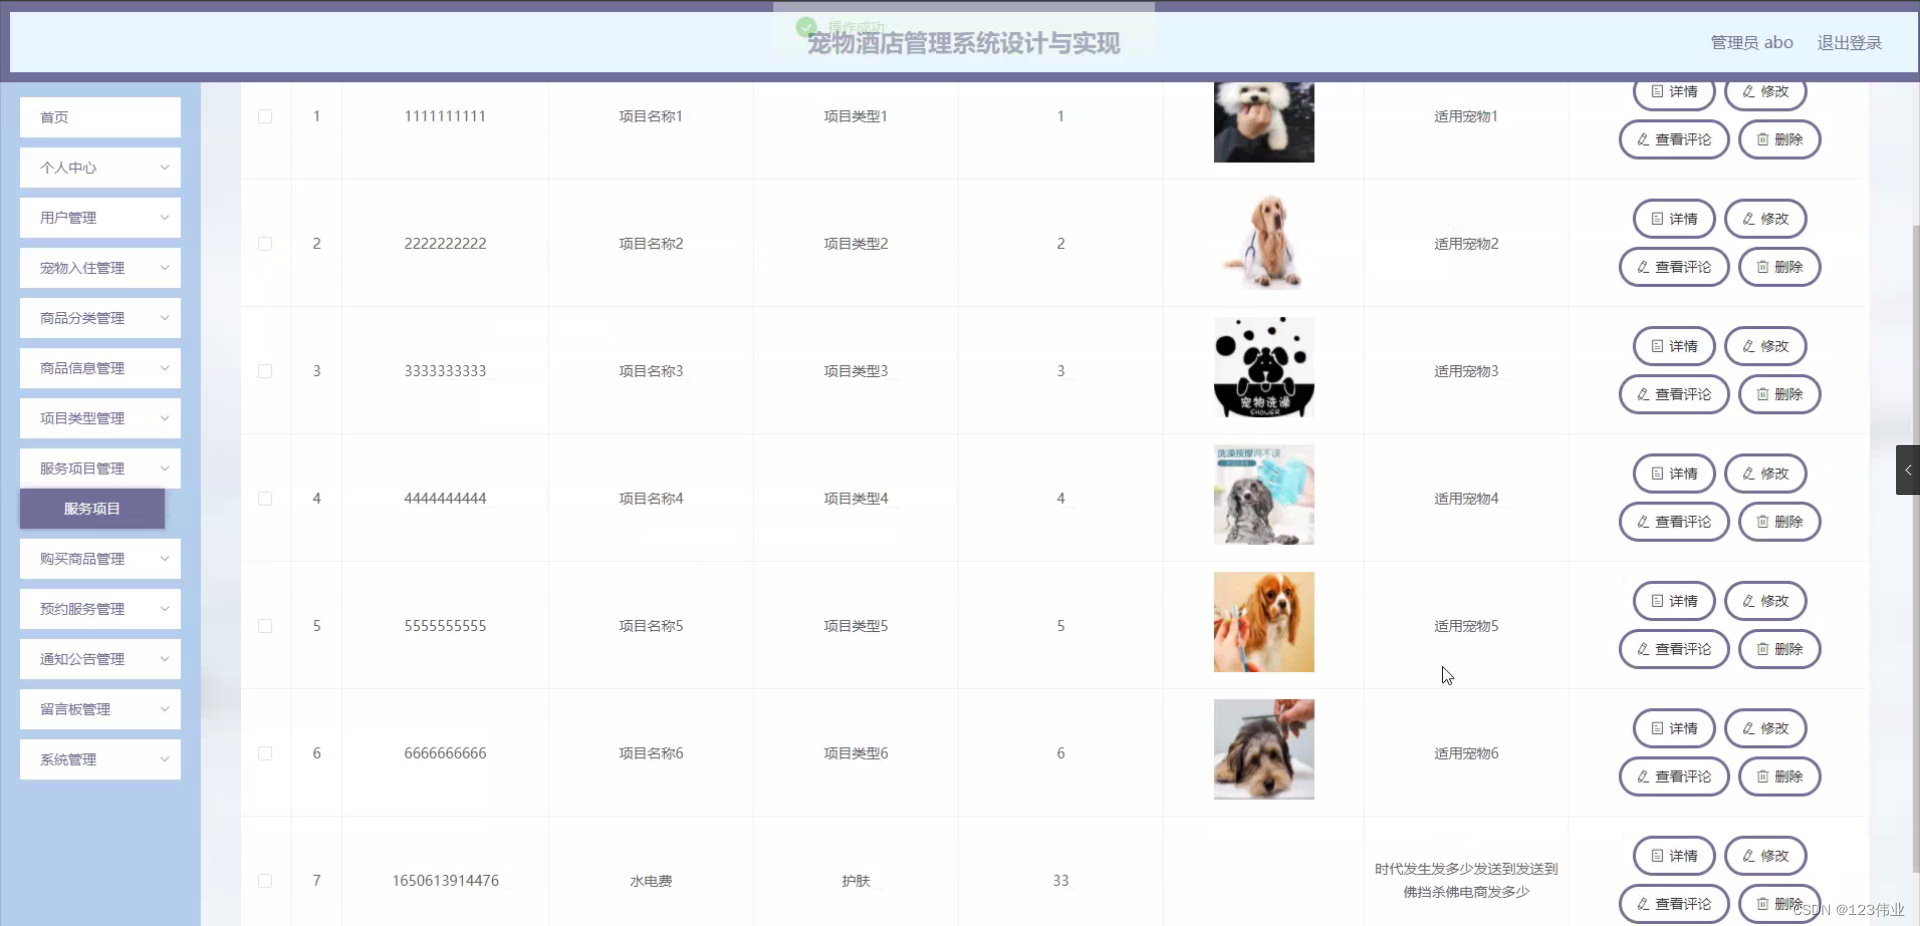Tick the checkbox for the 水电费 entry
The height and width of the screenshot is (926, 1920).
click(x=265, y=881)
